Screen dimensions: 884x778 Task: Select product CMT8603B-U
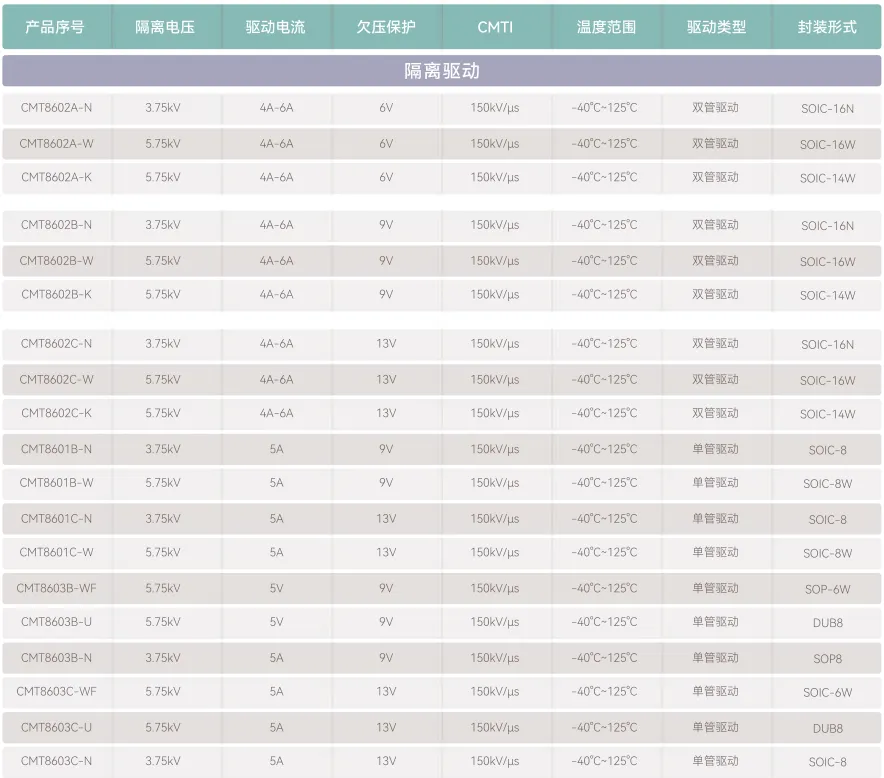pos(56,622)
